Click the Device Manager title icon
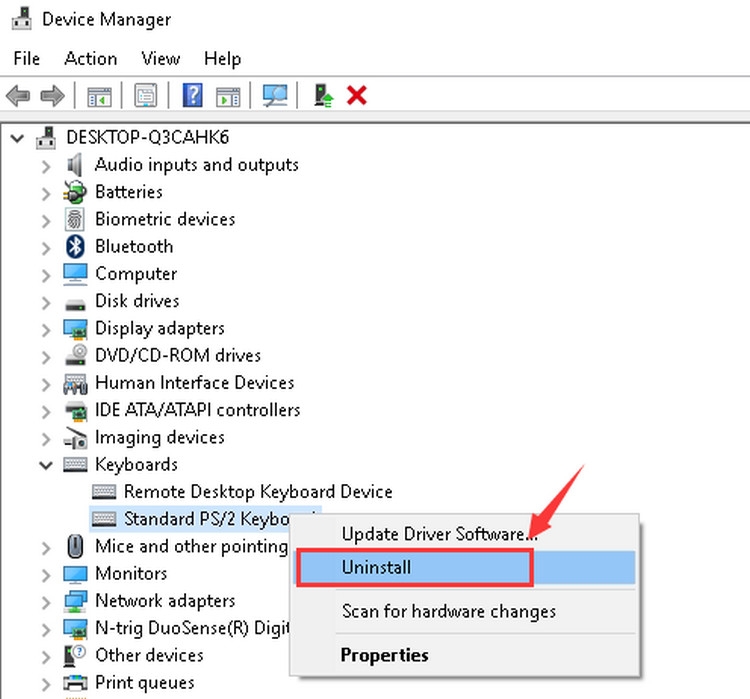Screen dimensions: 750x699 [22, 19]
